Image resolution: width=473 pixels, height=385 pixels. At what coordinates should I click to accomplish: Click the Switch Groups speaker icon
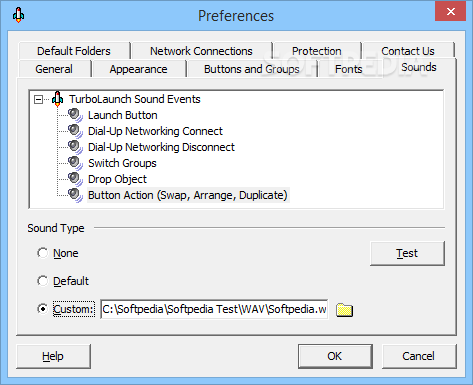[x=75, y=163]
